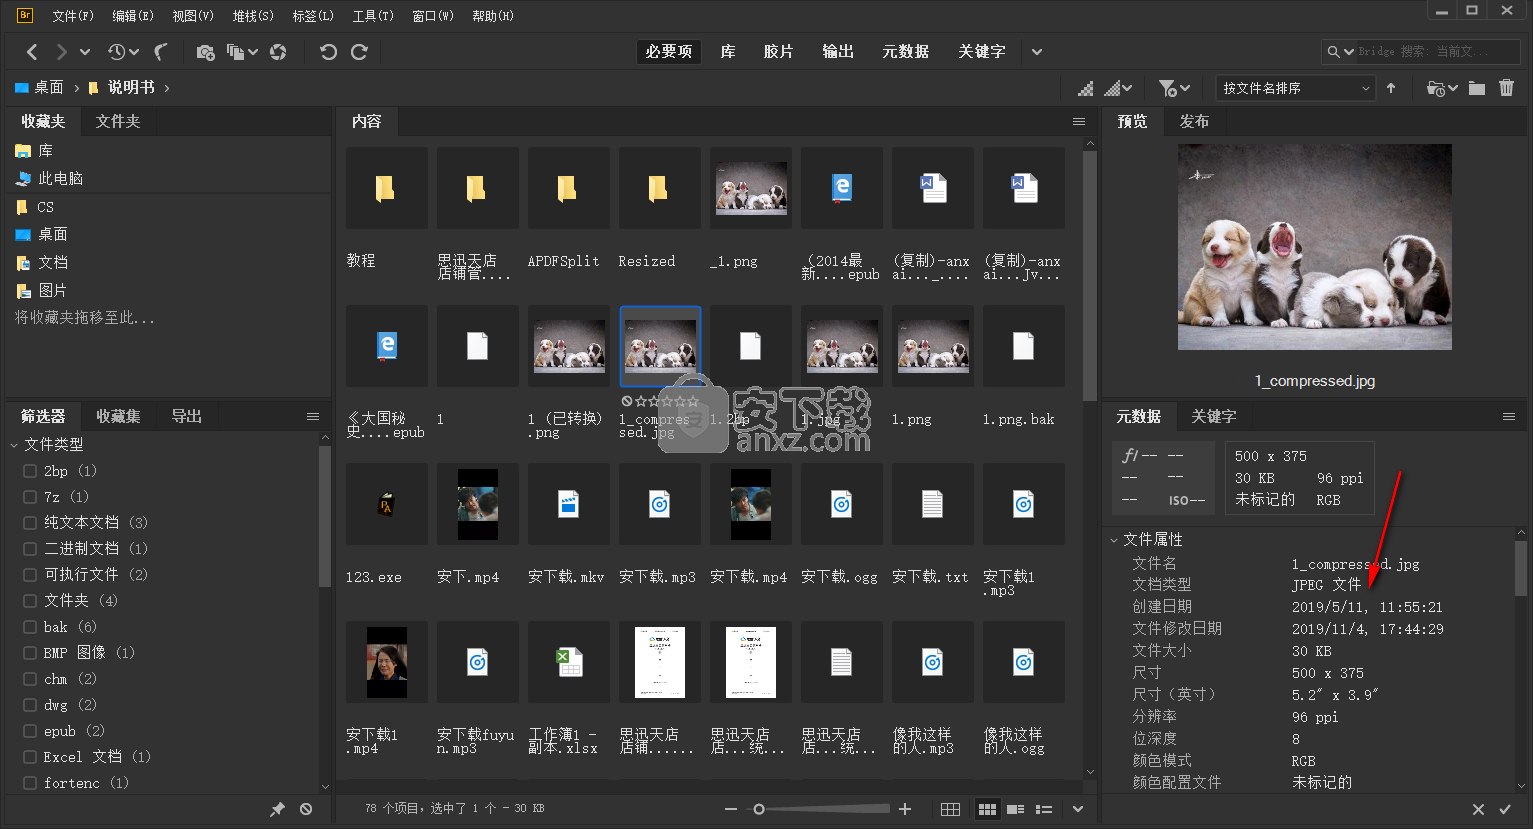Check the 二进制文档 filter
This screenshot has width=1533, height=829.
(x=30, y=549)
